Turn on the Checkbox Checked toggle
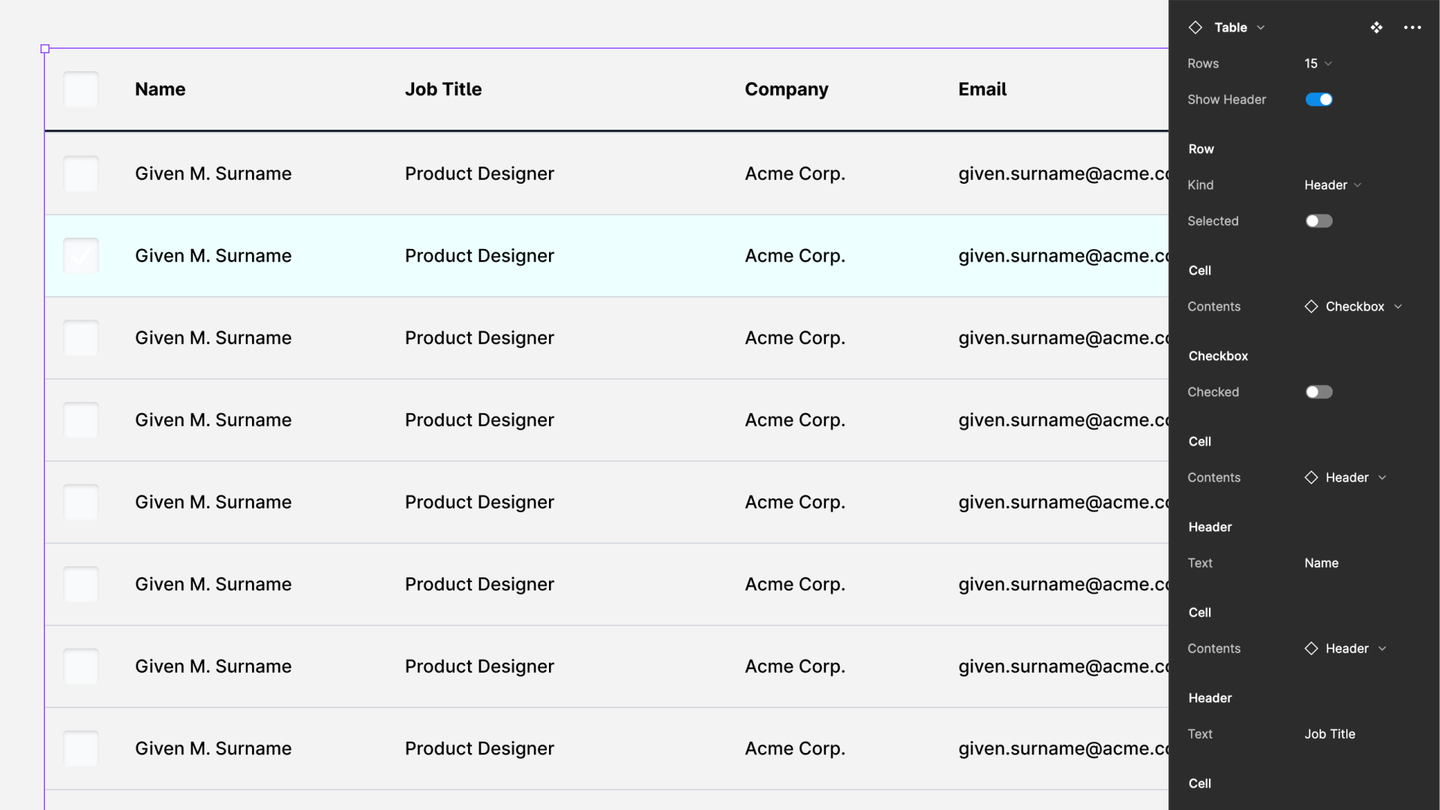This screenshot has width=1440, height=810. click(x=1318, y=392)
